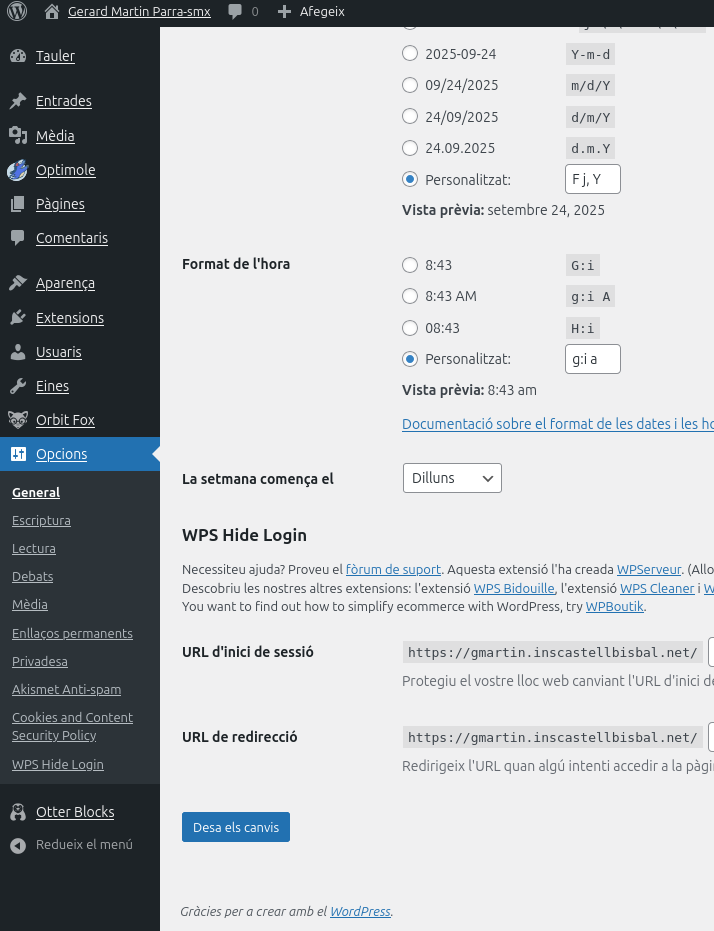The image size is (714, 931).
Task: Open the Afegeix new content menu
Action: click(x=310, y=12)
